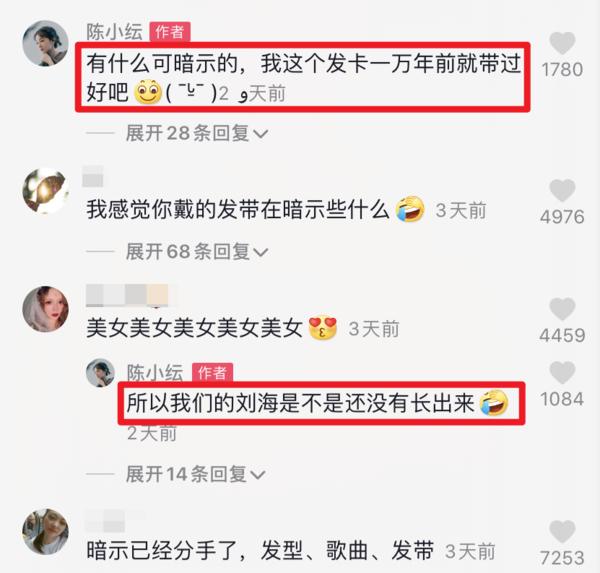Open 陈小纭 avatar on the top comment

pos(46,43)
